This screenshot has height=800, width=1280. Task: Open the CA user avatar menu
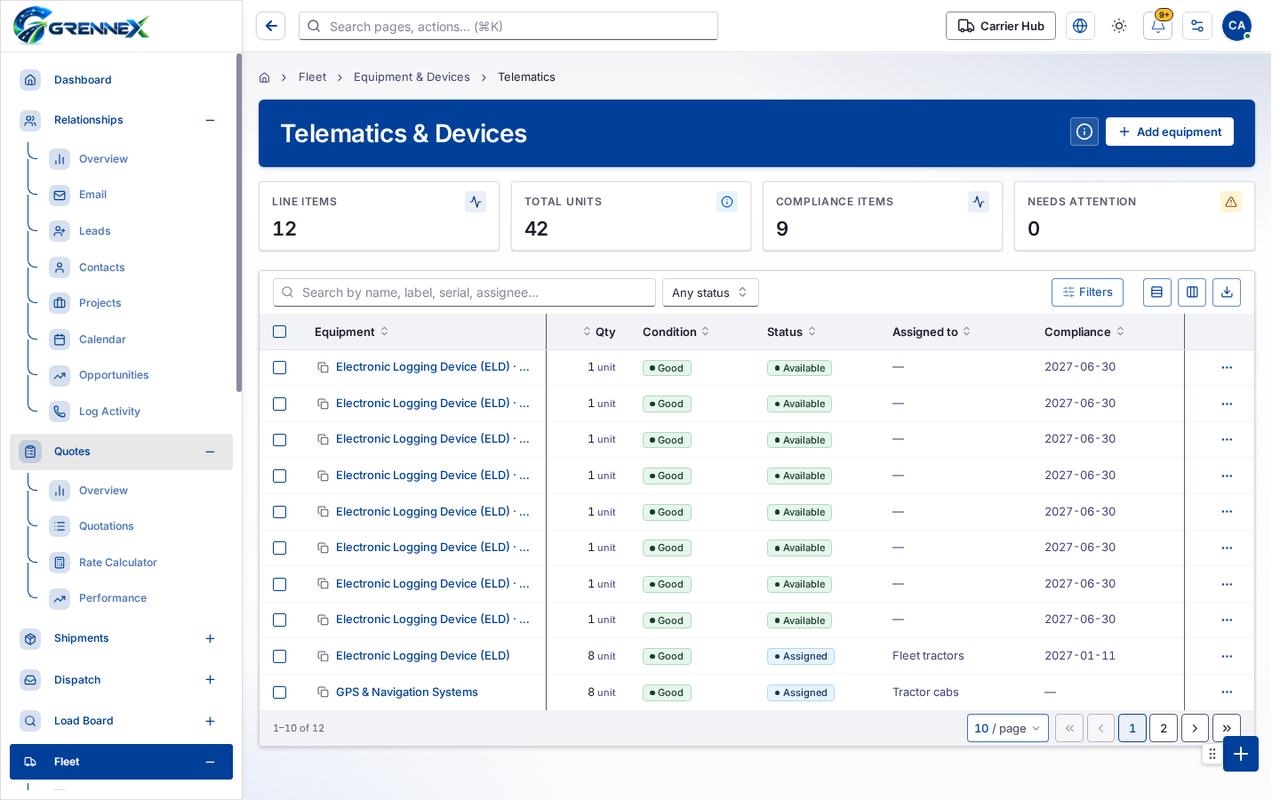[1237, 26]
